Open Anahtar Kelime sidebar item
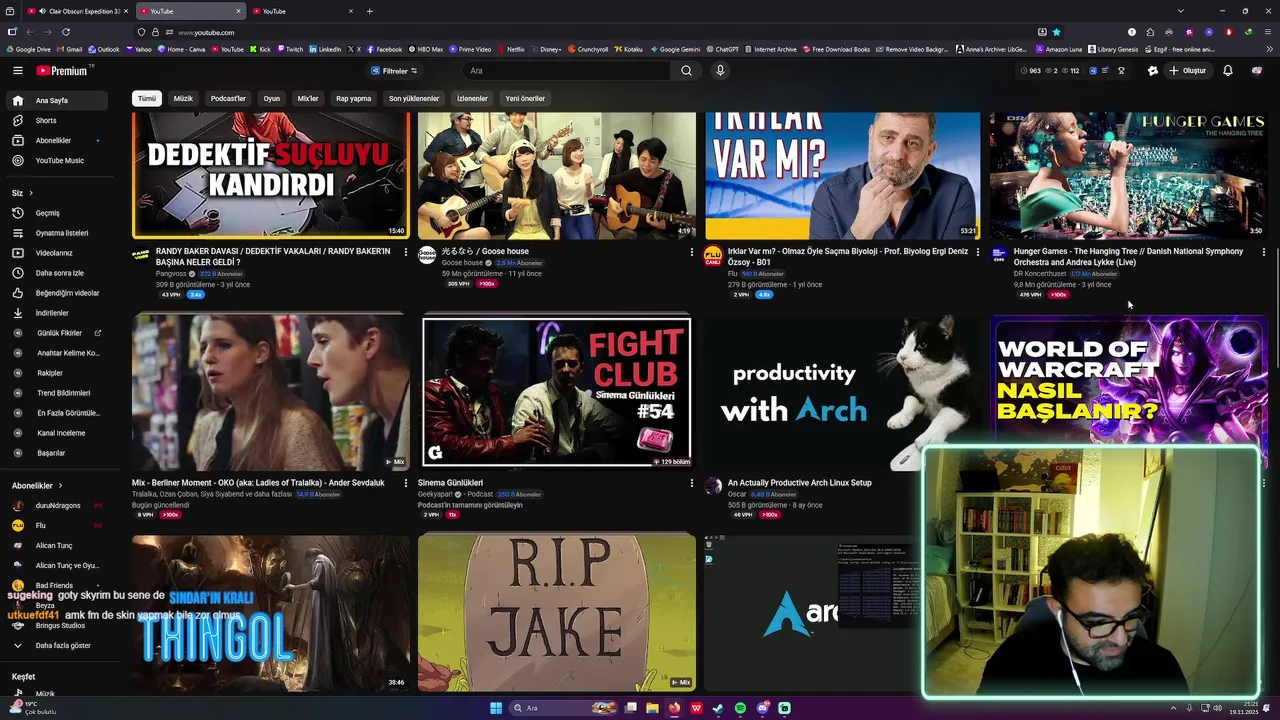Screen dimensions: 1280x720 55,353
